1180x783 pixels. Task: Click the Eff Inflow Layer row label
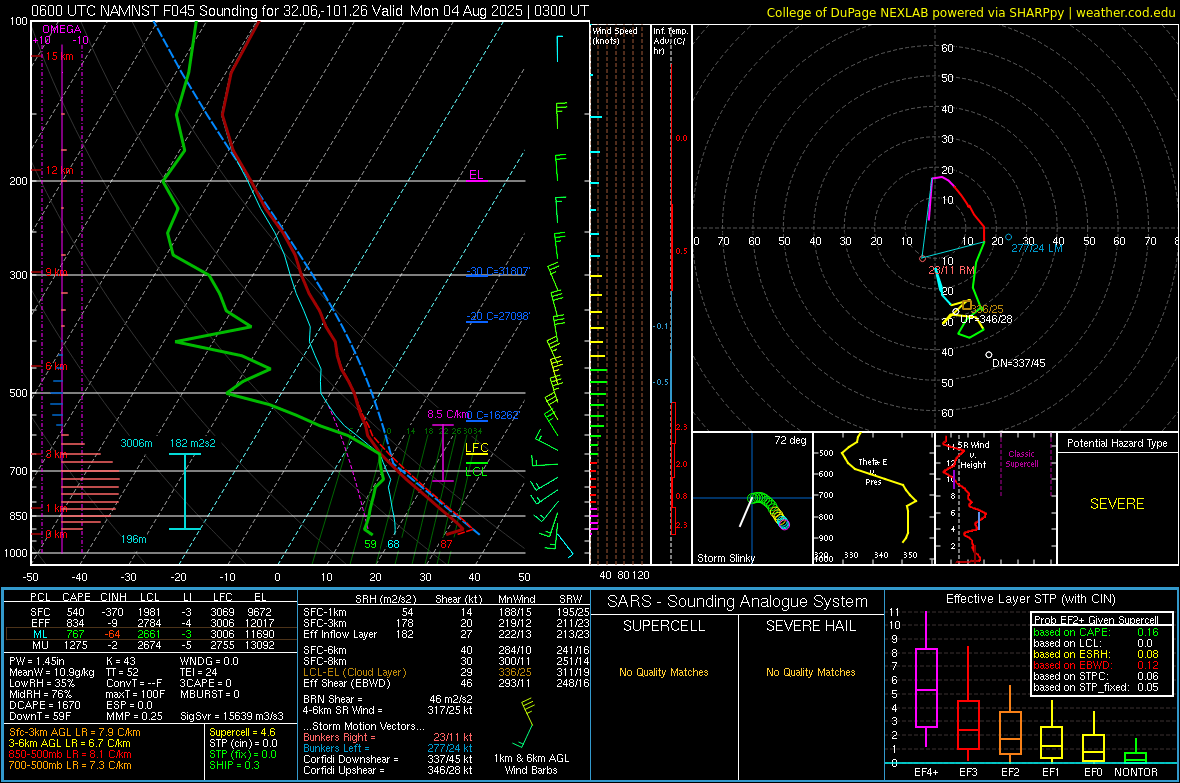(339, 634)
